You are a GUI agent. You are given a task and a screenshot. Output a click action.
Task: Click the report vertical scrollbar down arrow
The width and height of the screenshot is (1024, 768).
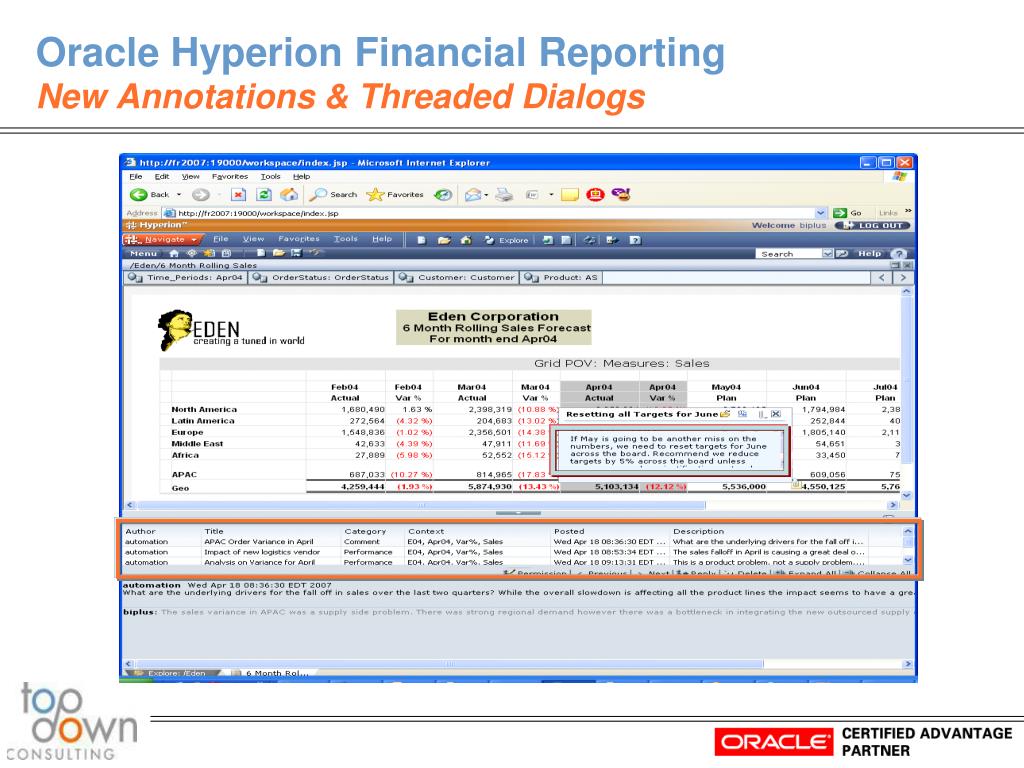(x=906, y=496)
